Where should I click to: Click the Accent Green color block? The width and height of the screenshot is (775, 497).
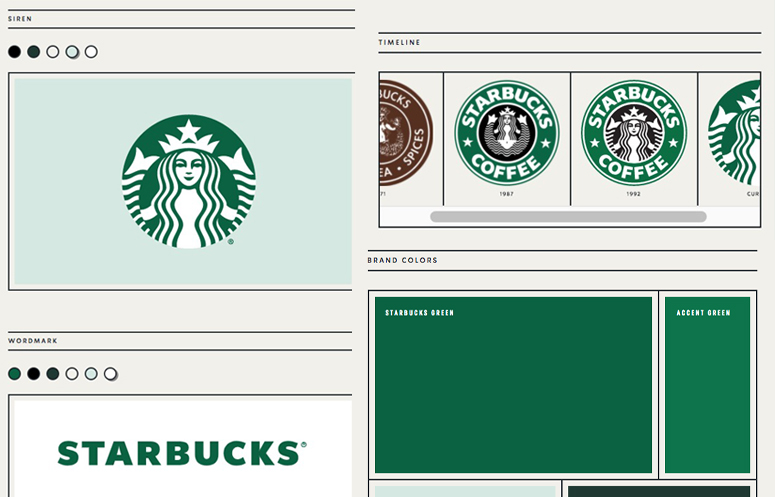tap(707, 385)
